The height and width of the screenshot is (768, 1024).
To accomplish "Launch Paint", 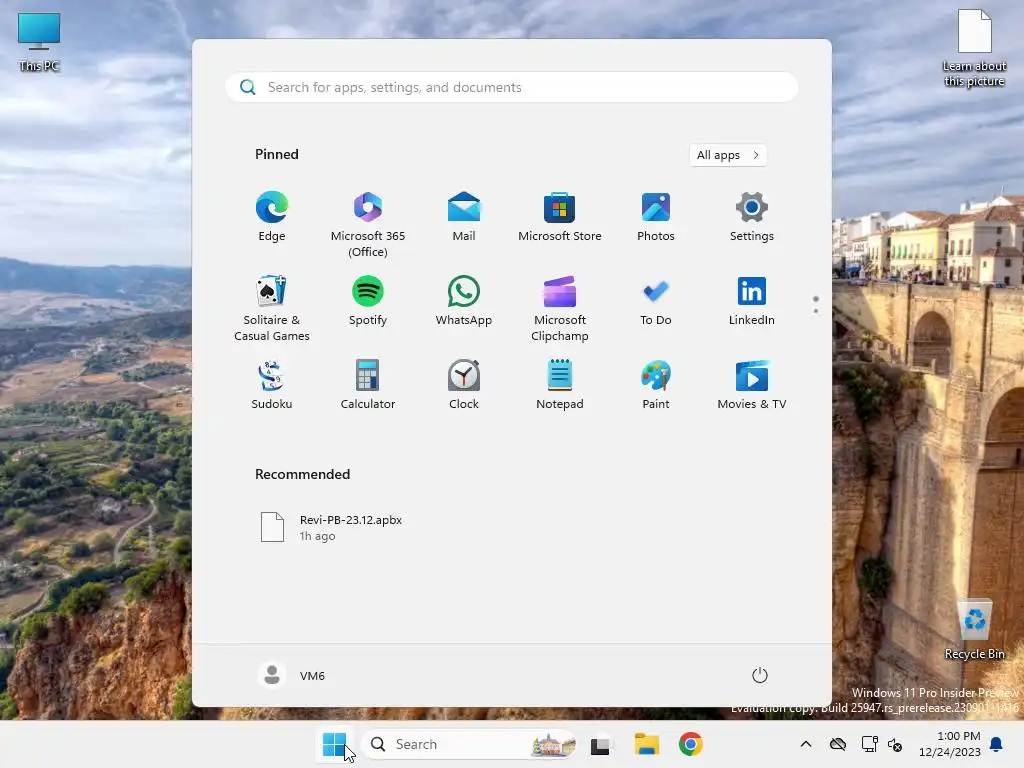I will click(x=656, y=385).
